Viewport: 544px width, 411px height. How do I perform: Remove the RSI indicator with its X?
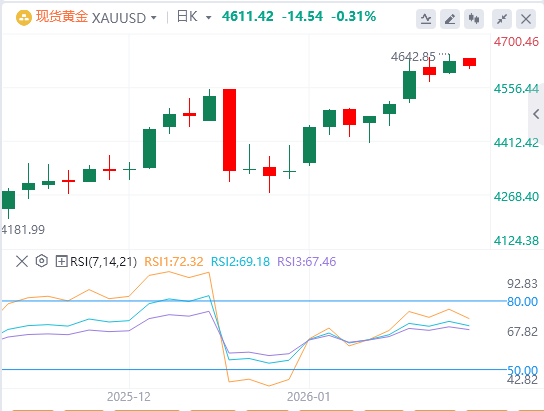[x=22, y=261]
